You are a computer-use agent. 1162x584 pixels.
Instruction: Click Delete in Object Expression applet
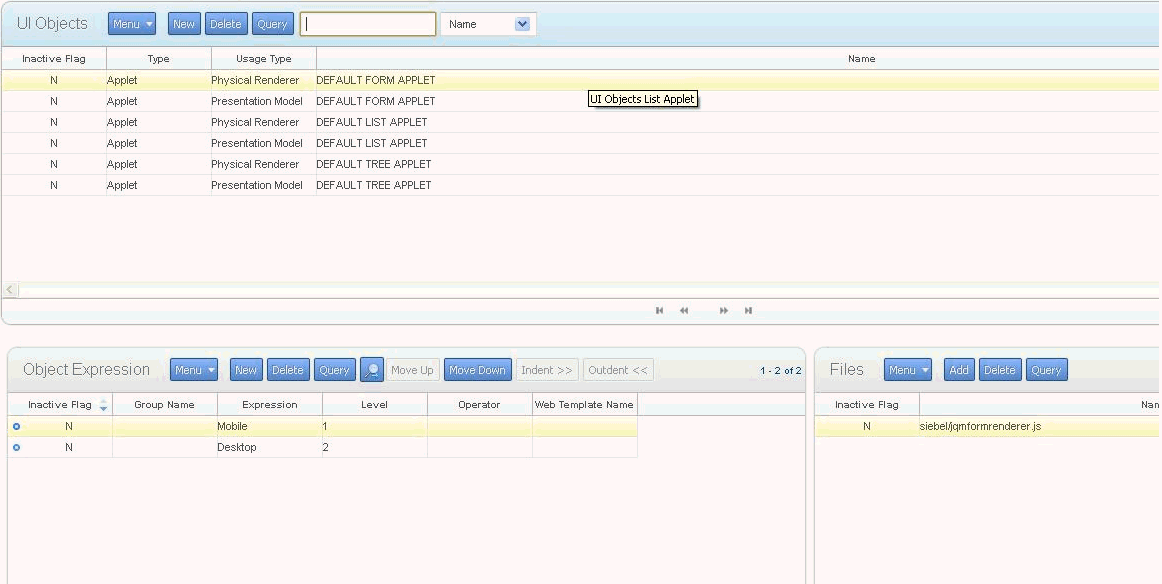point(288,370)
